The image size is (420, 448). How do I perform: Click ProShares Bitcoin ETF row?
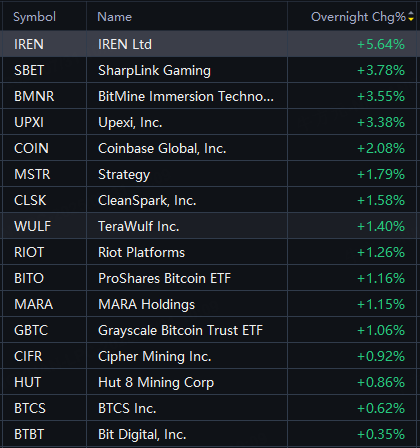tap(210, 278)
